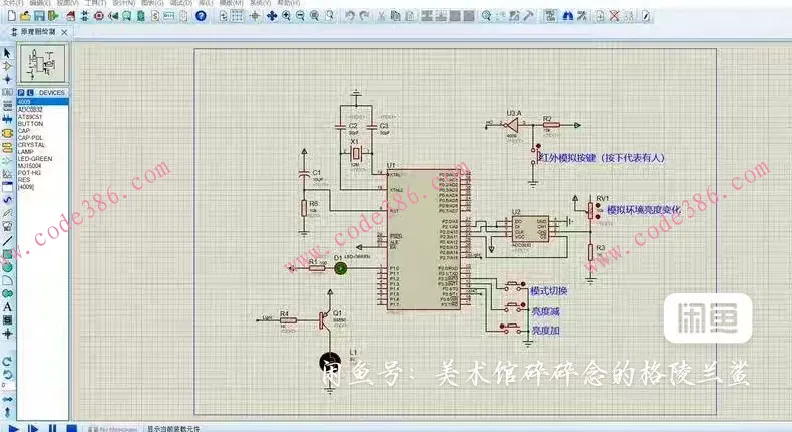The height and width of the screenshot is (432, 792).
Task: Activate component mode tool
Action: [7, 66]
